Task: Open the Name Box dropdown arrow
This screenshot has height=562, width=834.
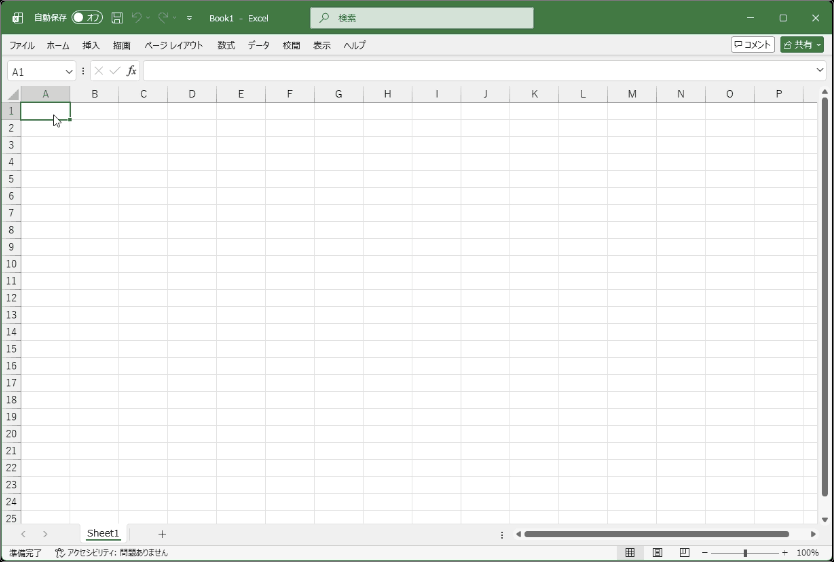Action: pos(69,71)
